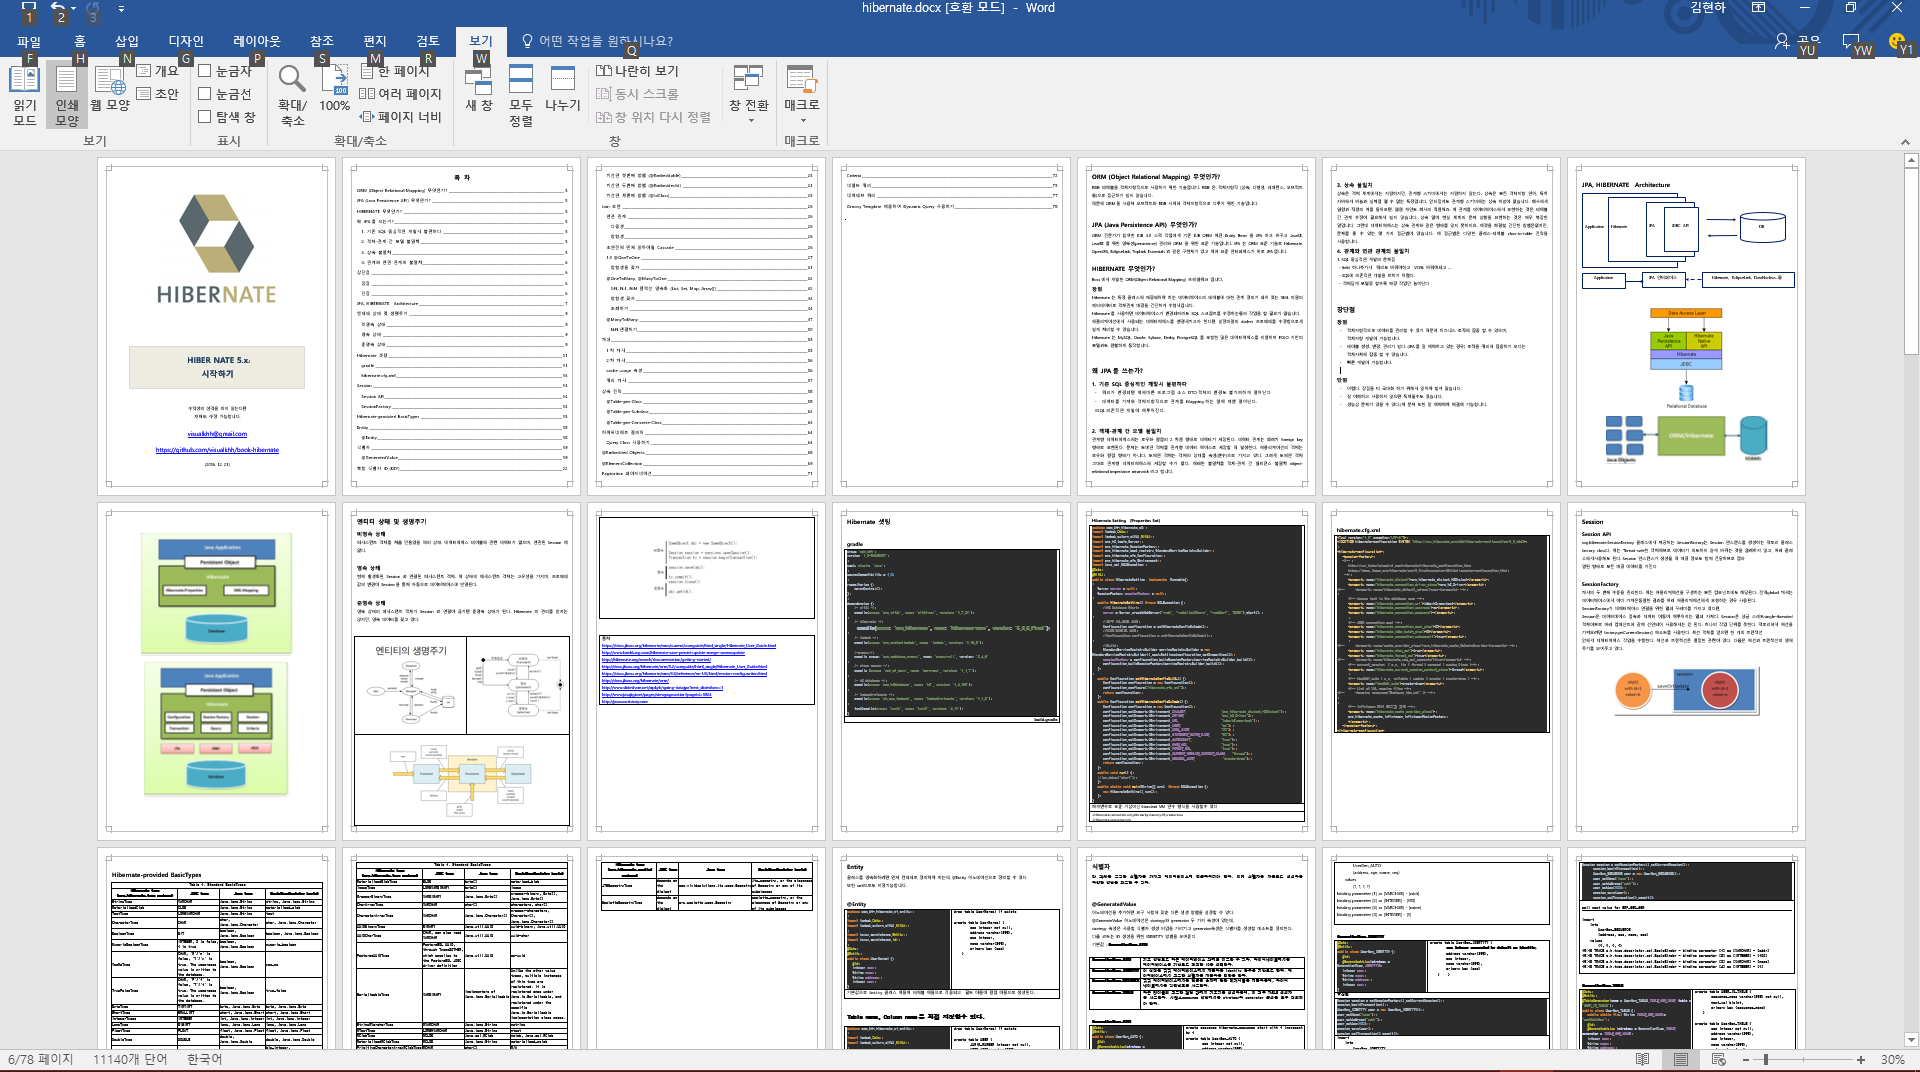Click the zoom slider handle
Viewport: 1920px width, 1072px height.
(1766, 1059)
